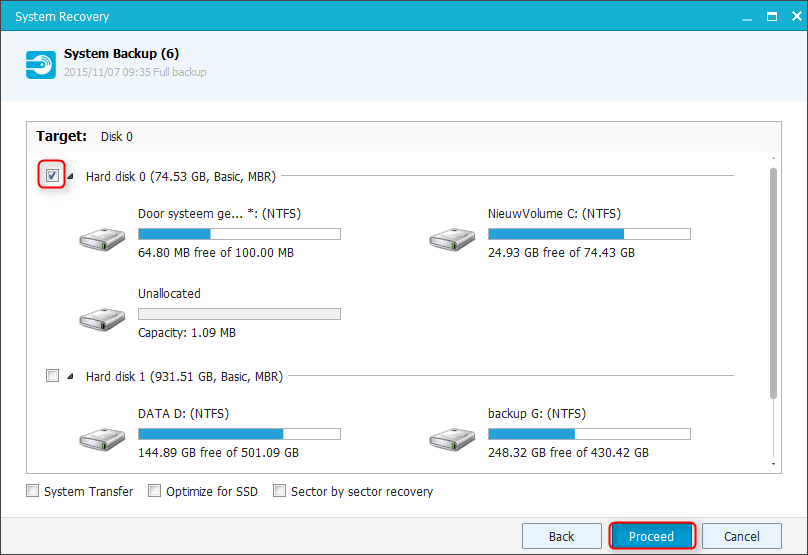This screenshot has height=555, width=808.
Task: Collapse the Hard disk 0 group
Action: point(71,176)
